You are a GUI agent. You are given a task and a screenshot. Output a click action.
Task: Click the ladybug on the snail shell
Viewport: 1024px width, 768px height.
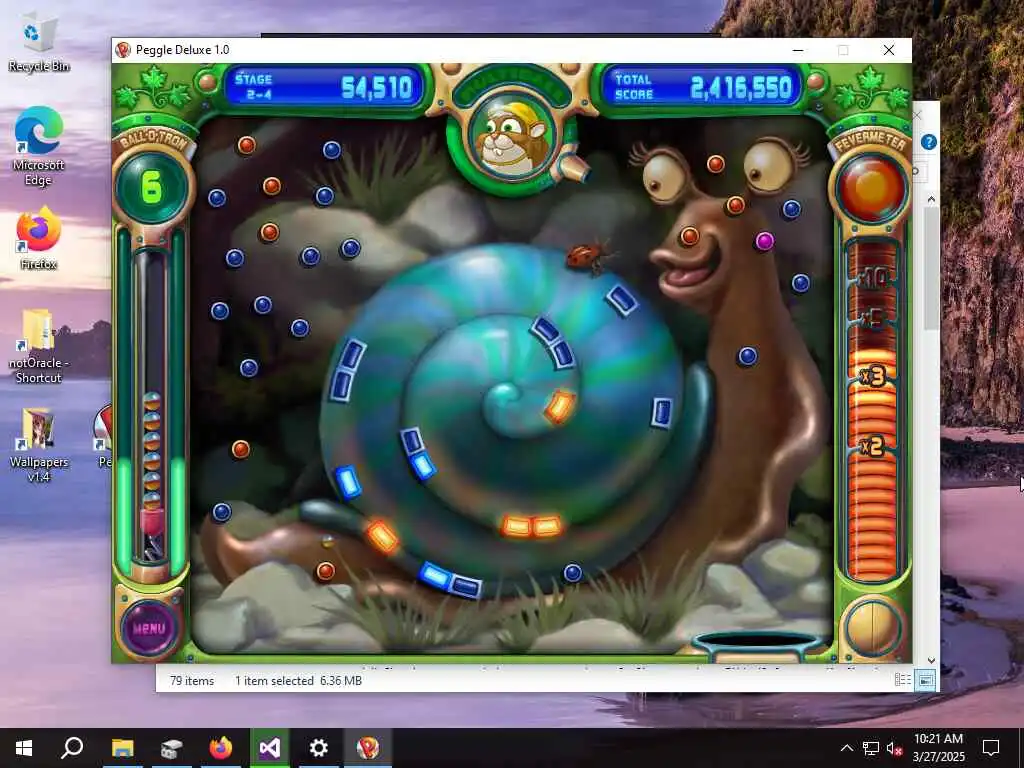coord(588,255)
